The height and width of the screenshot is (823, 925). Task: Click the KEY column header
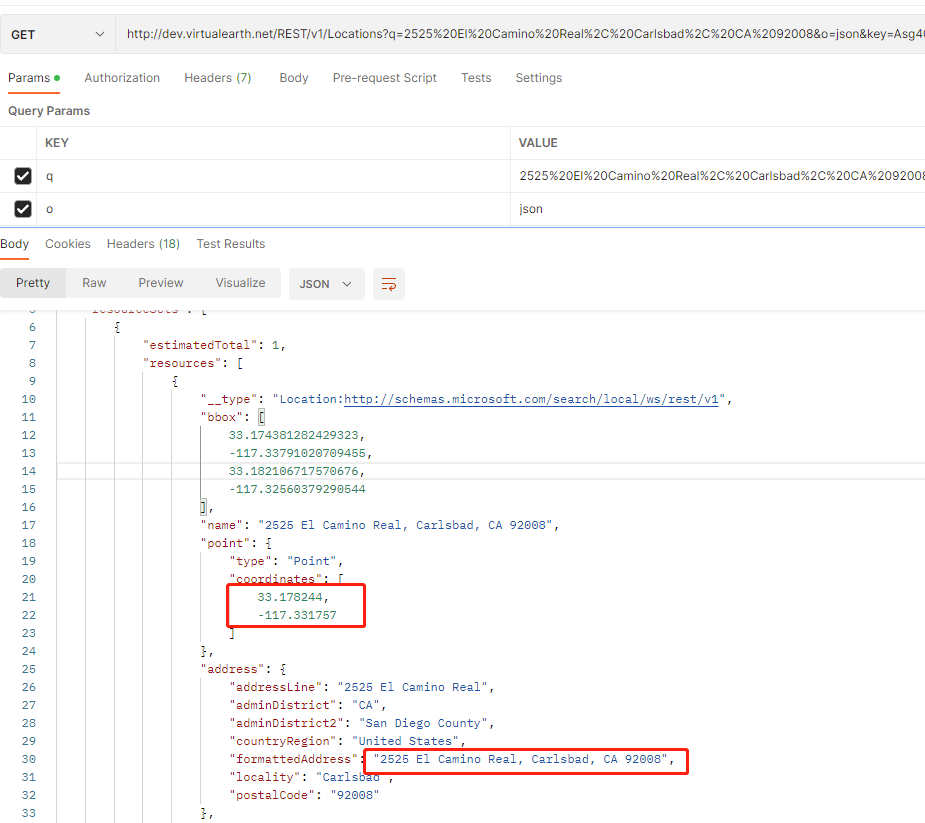point(57,143)
